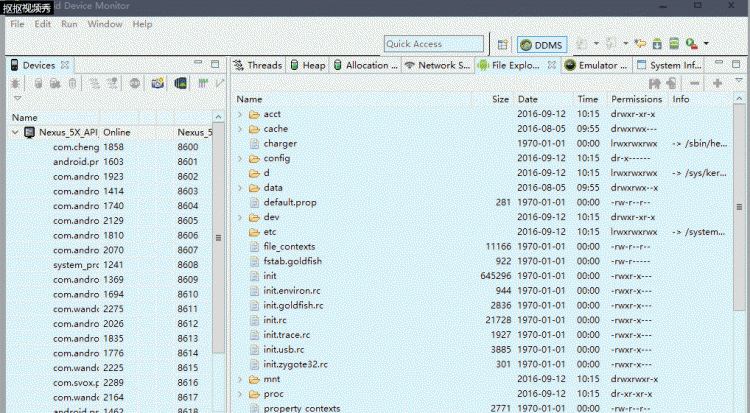
Task: Click the File Explorer vertical scrollbar
Action: tap(739, 207)
